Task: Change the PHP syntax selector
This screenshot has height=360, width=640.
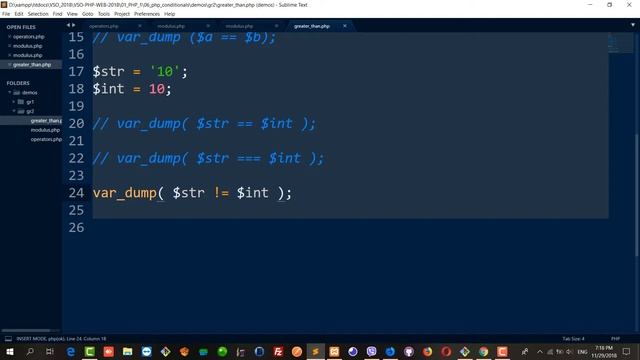Action: (616, 339)
